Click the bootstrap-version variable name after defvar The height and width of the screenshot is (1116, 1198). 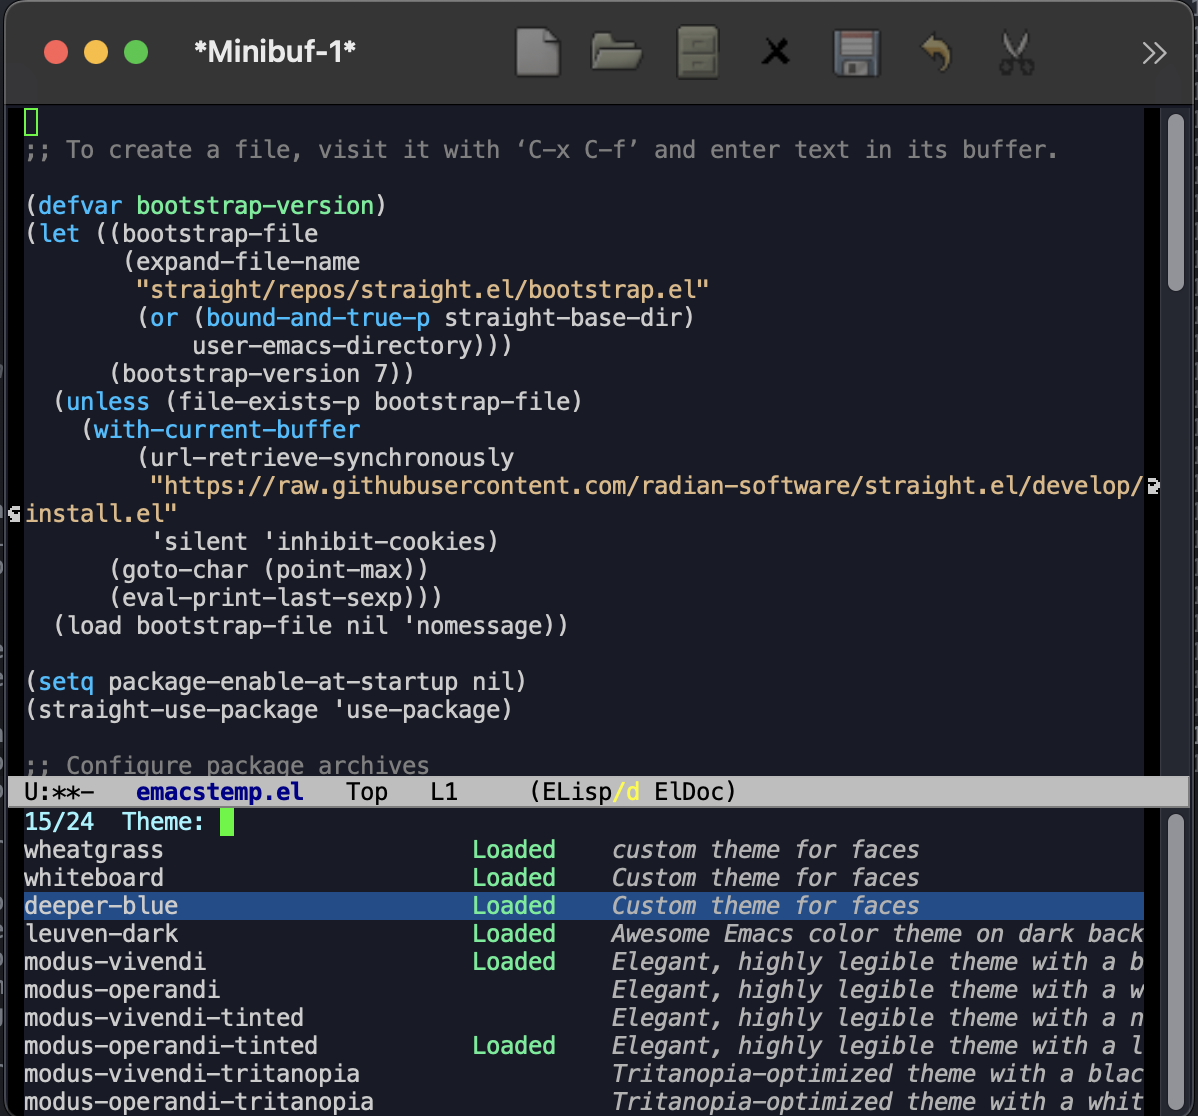tap(255, 205)
